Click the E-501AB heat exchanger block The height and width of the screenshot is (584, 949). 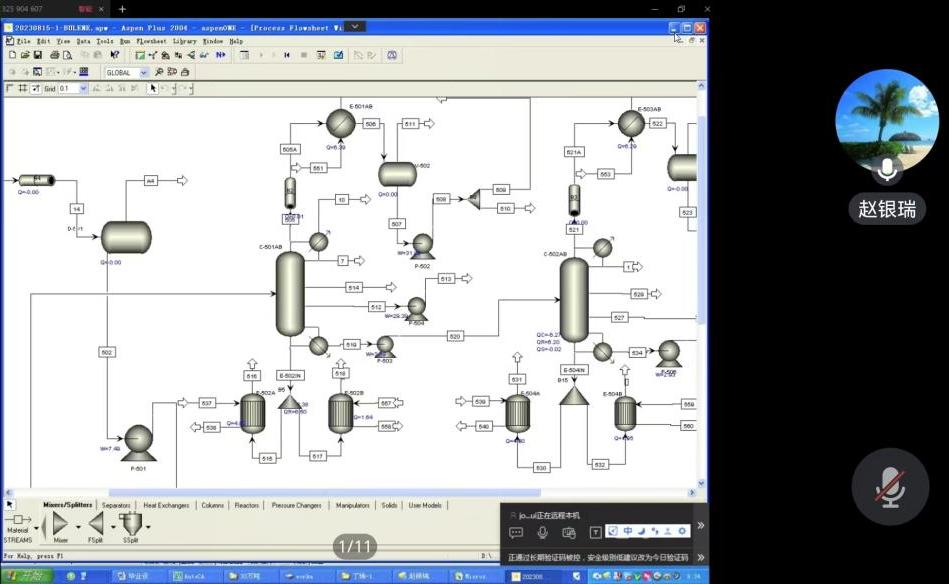tap(340, 124)
